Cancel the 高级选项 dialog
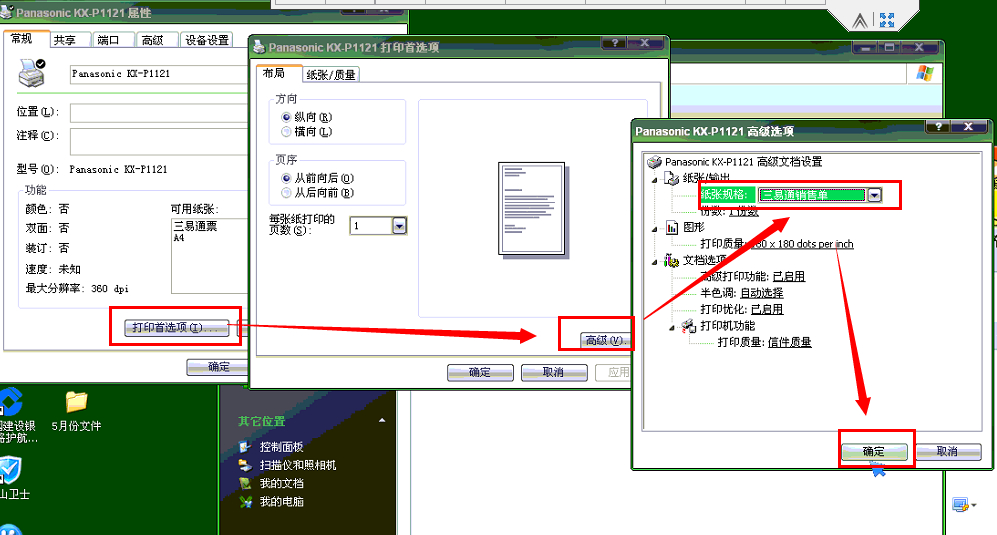 [947, 451]
